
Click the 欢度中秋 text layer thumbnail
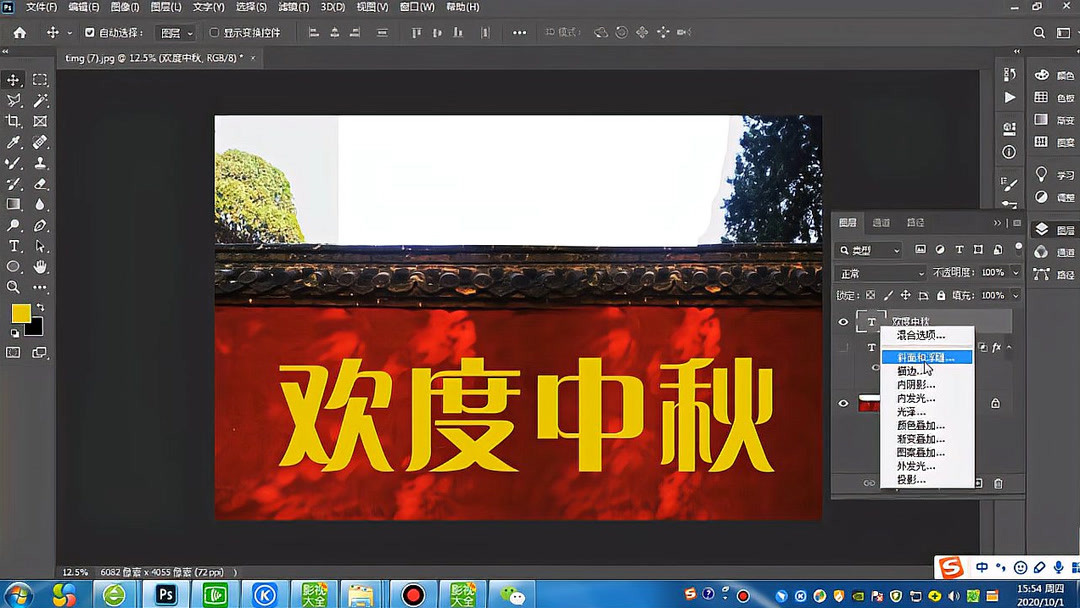tap(870, 320)
